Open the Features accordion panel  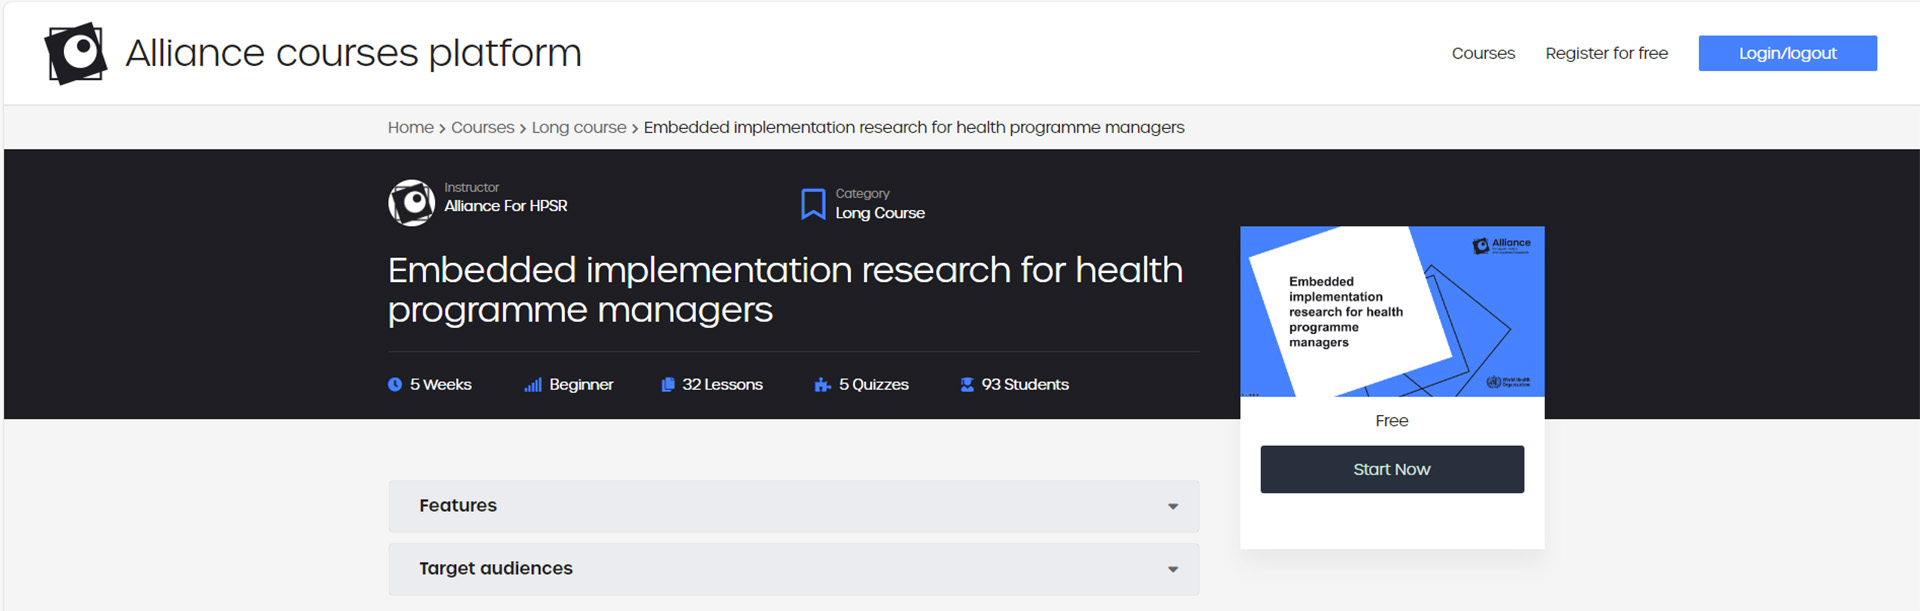point(794,506)
